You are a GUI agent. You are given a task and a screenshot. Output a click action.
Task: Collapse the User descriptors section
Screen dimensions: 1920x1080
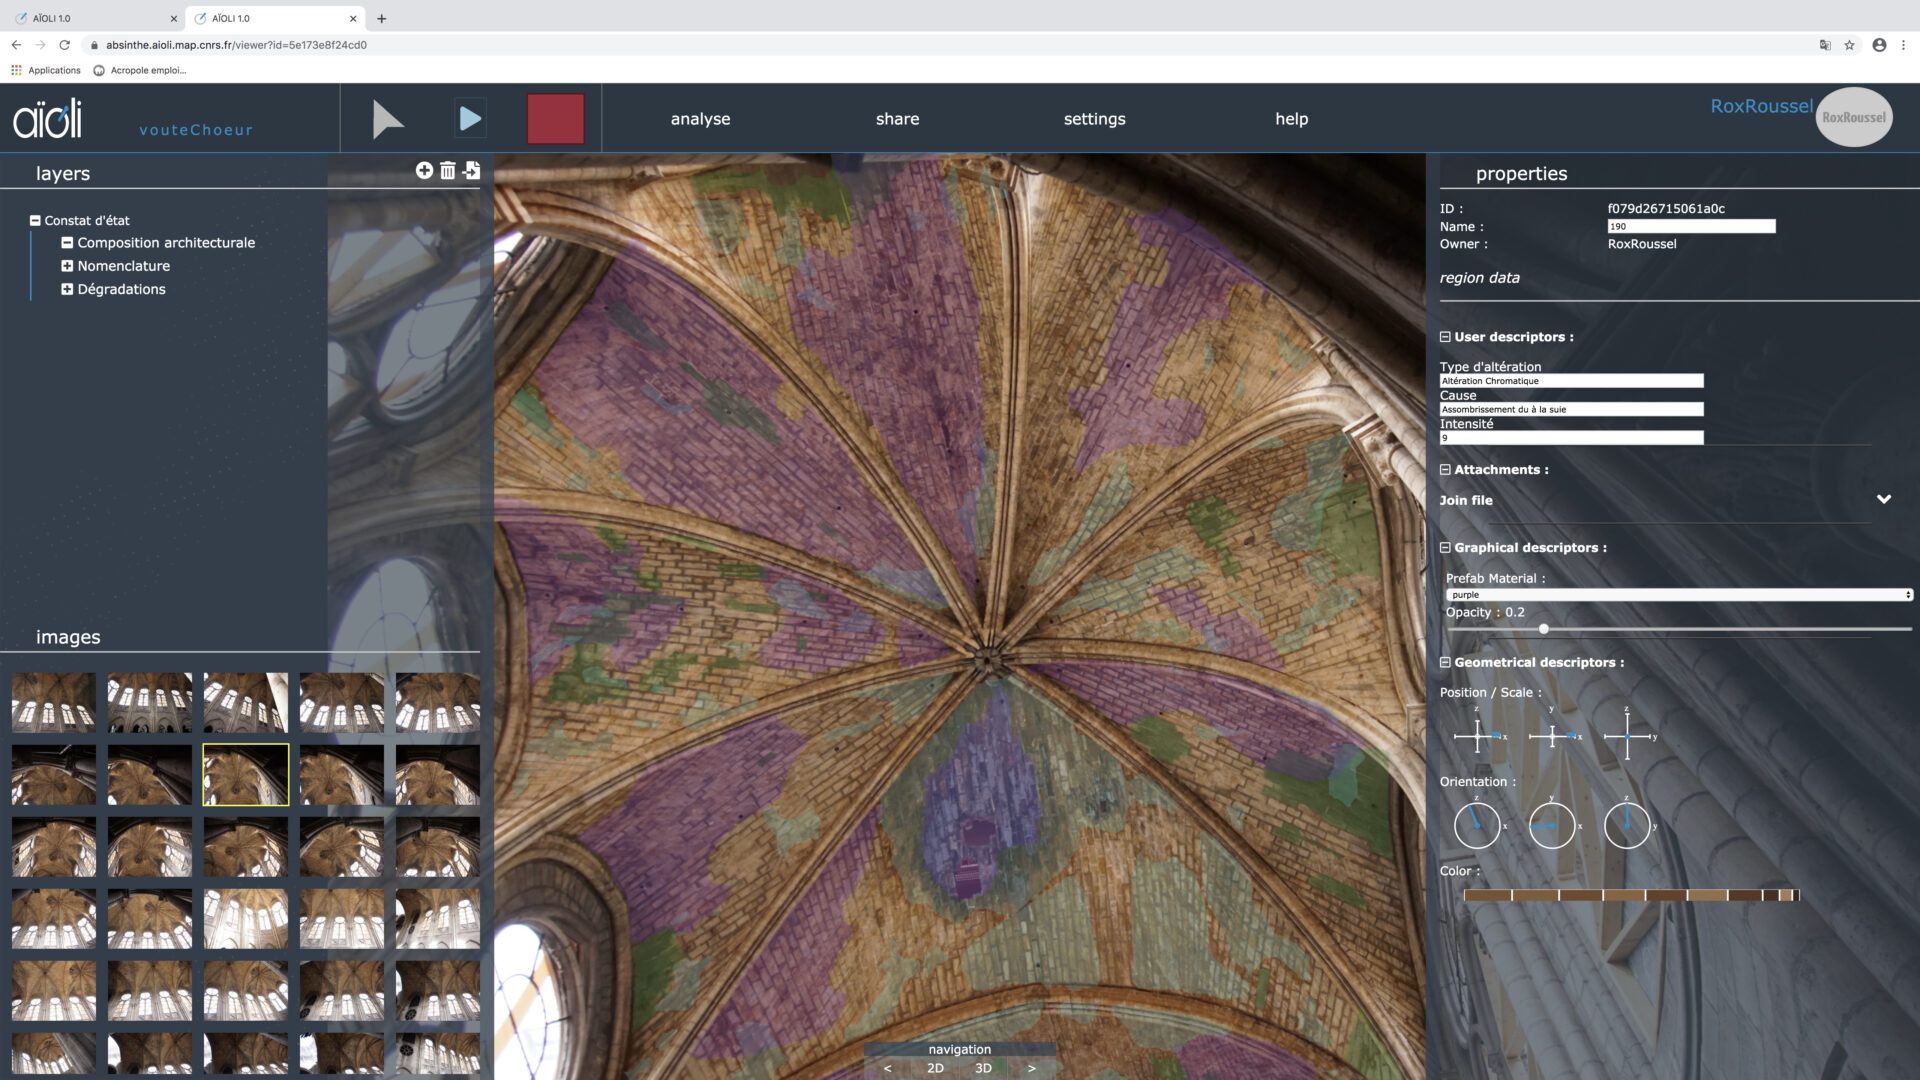tap(1445, 337)
